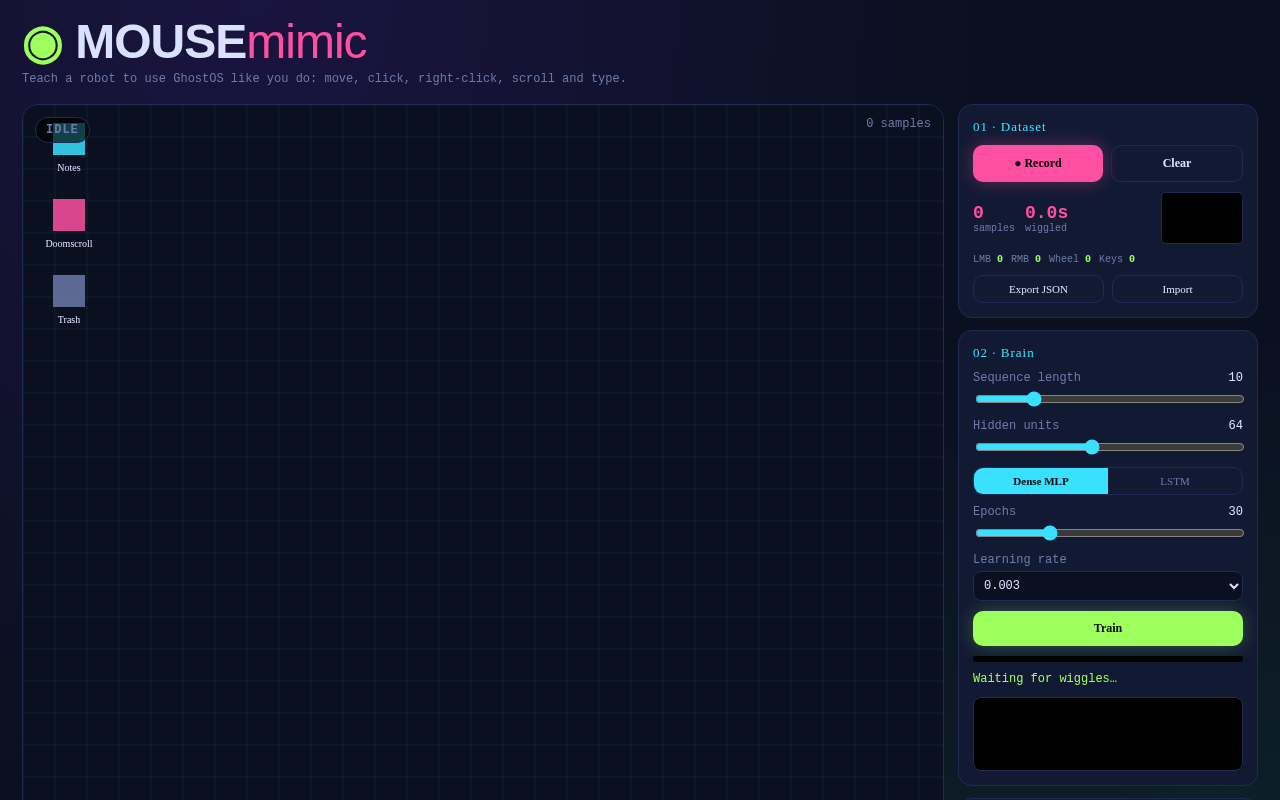Click the Hidden units value 64
1280x800 pixels.
[1236, 426]
